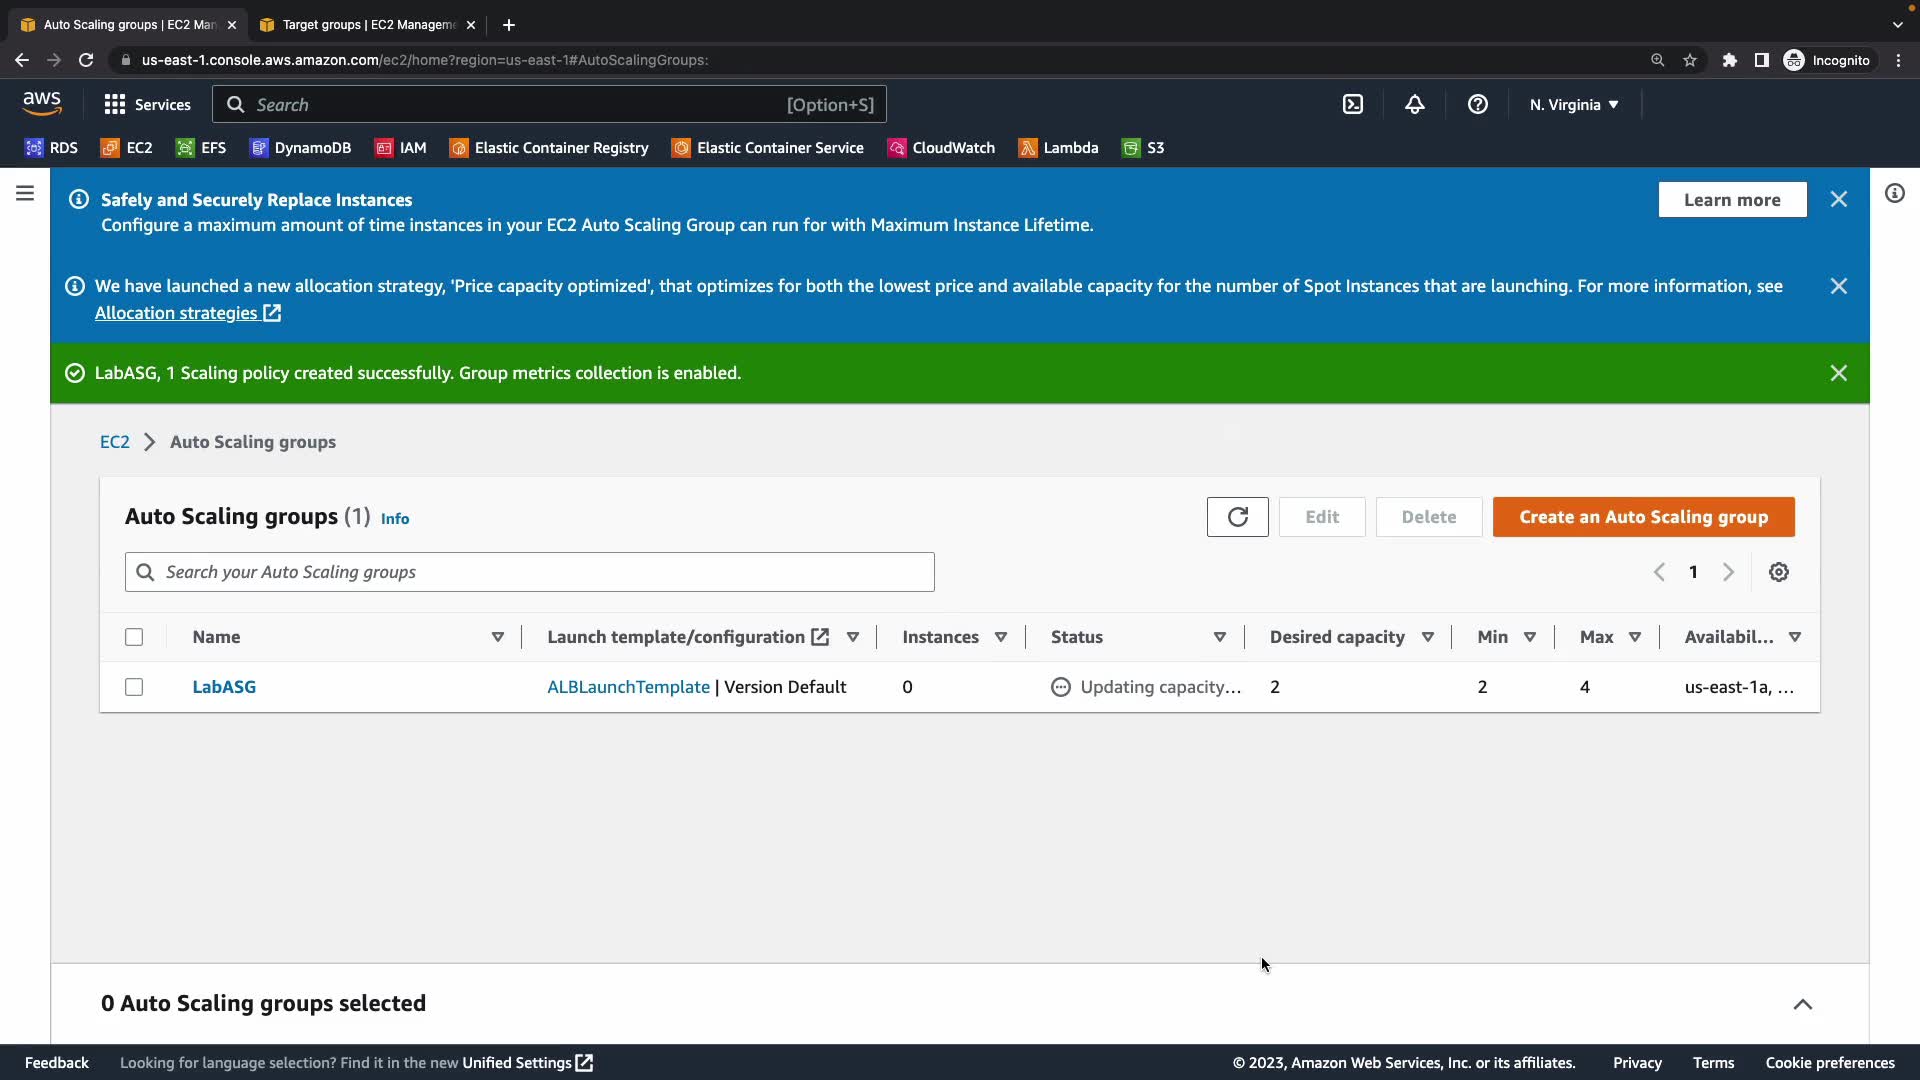Sort by the Name column arrow
The height and width of the screenshot is (1080, 1920).
[x=497, y=637]
